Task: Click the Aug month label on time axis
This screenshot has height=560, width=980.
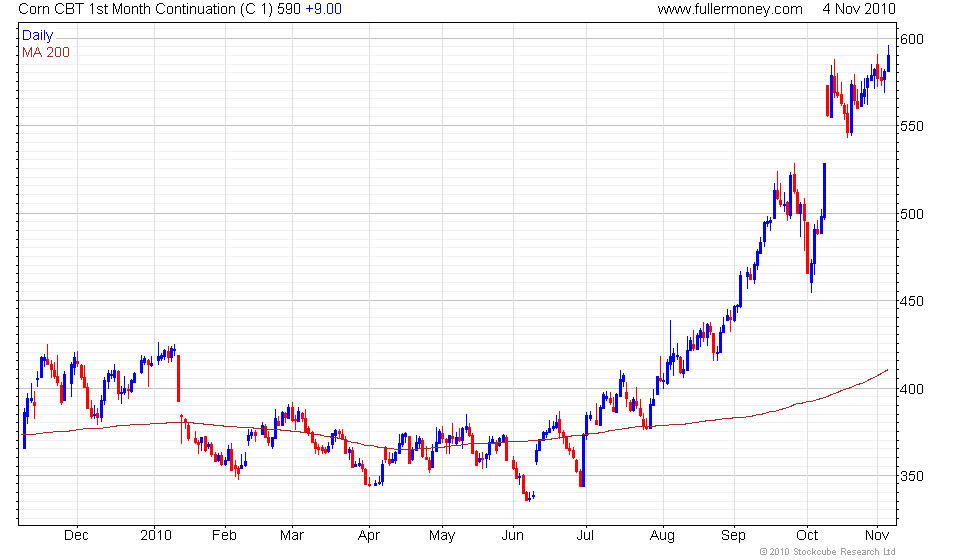Action: click(662, 536)
